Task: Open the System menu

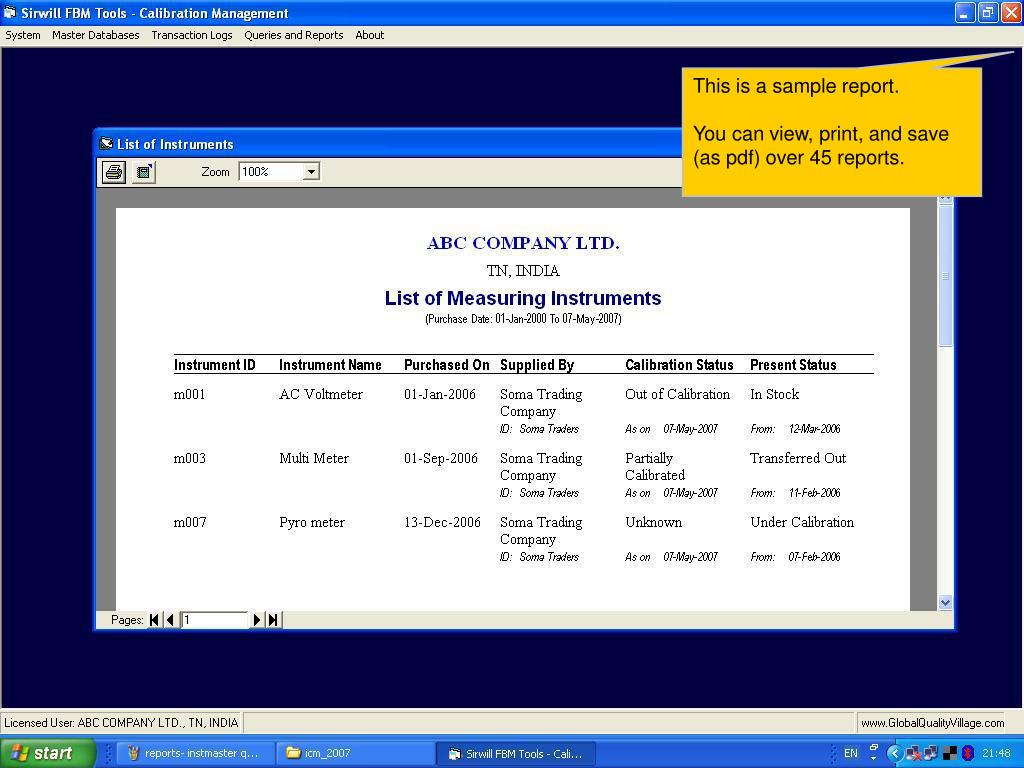Action: (x=23, y=35)
